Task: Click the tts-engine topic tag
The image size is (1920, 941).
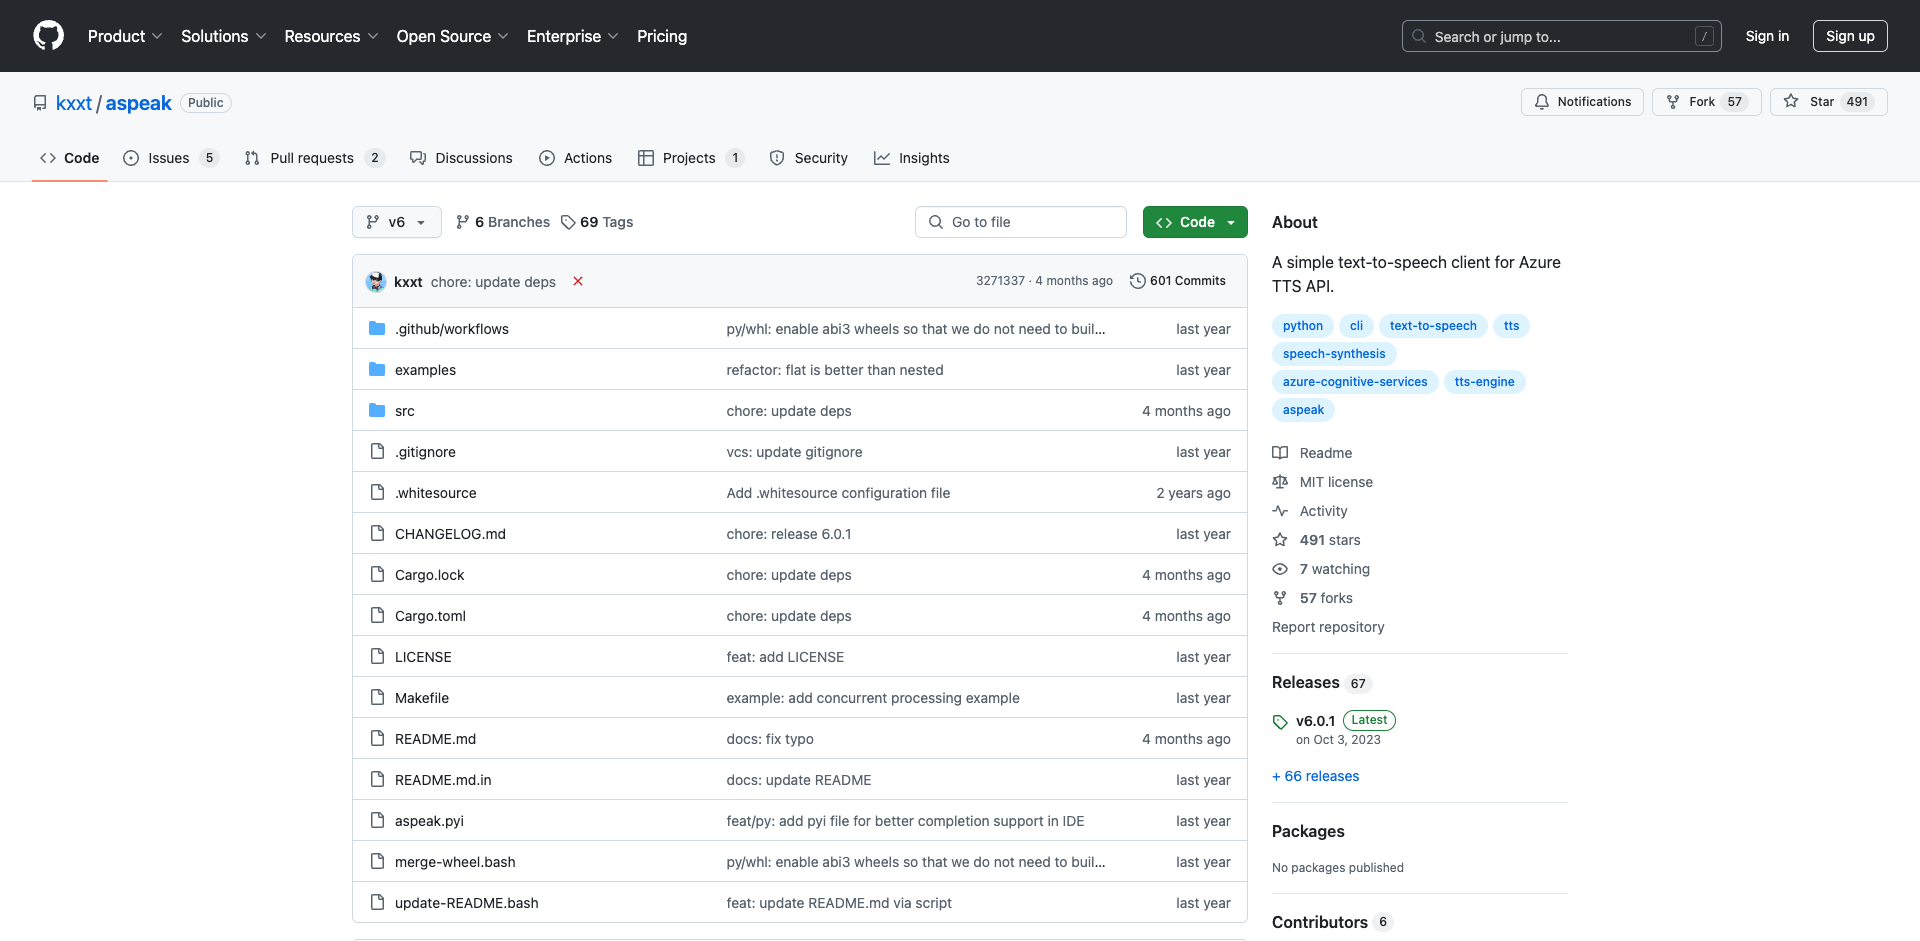Action: pos(1484,382)
